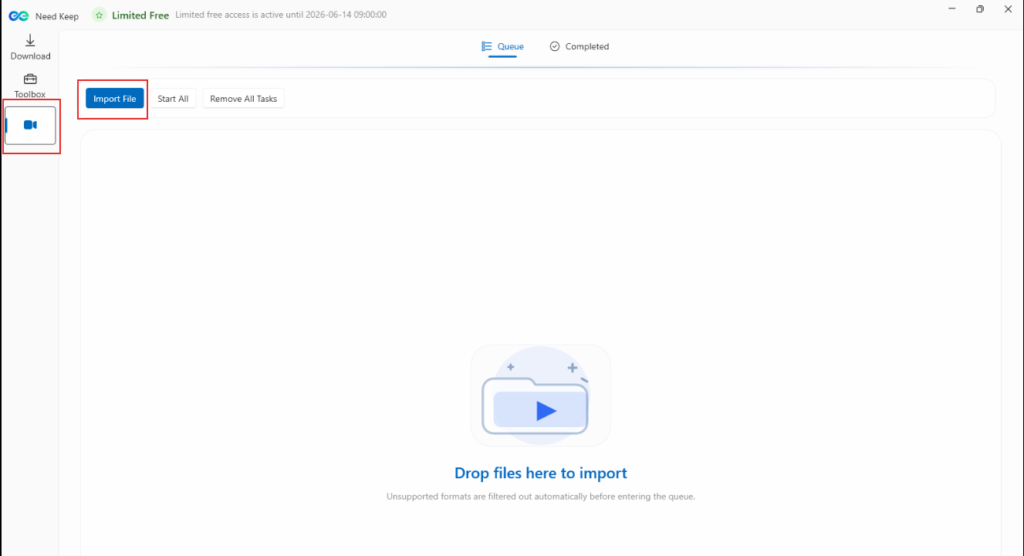This screenshot has height=556, width=1024.
Task: Open the Download section in sidebar
Action: [30, 48]
